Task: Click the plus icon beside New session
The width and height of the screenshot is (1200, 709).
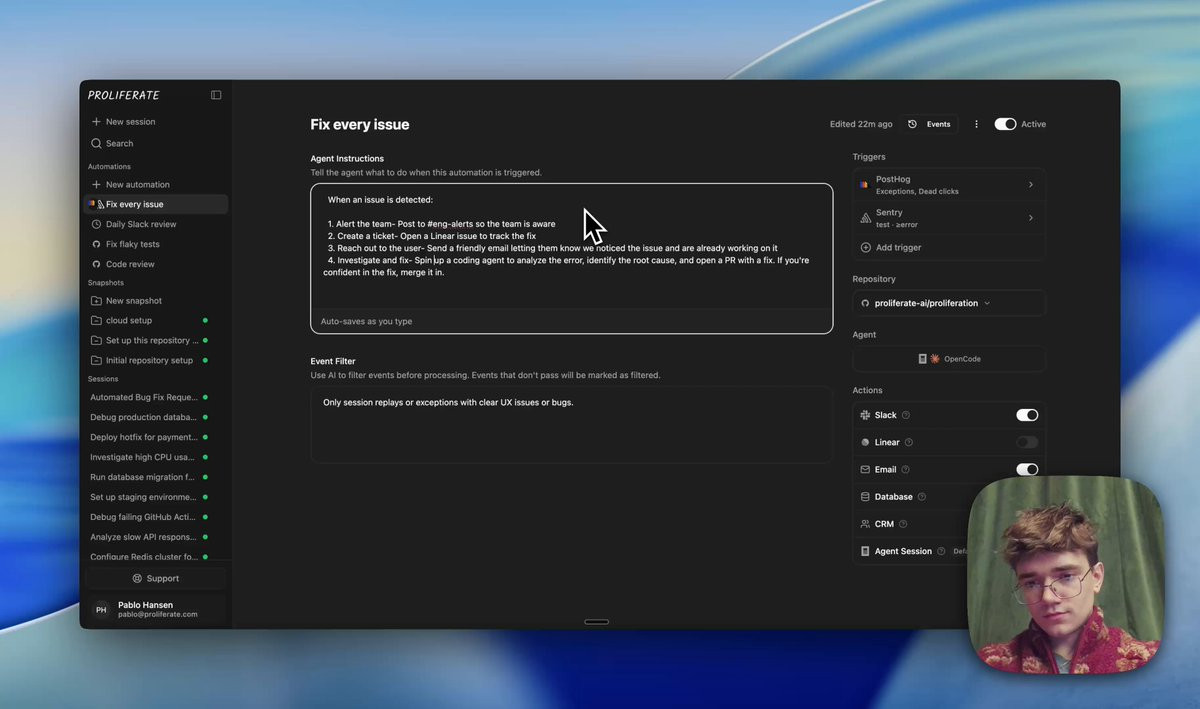Action: click(96, 122)
